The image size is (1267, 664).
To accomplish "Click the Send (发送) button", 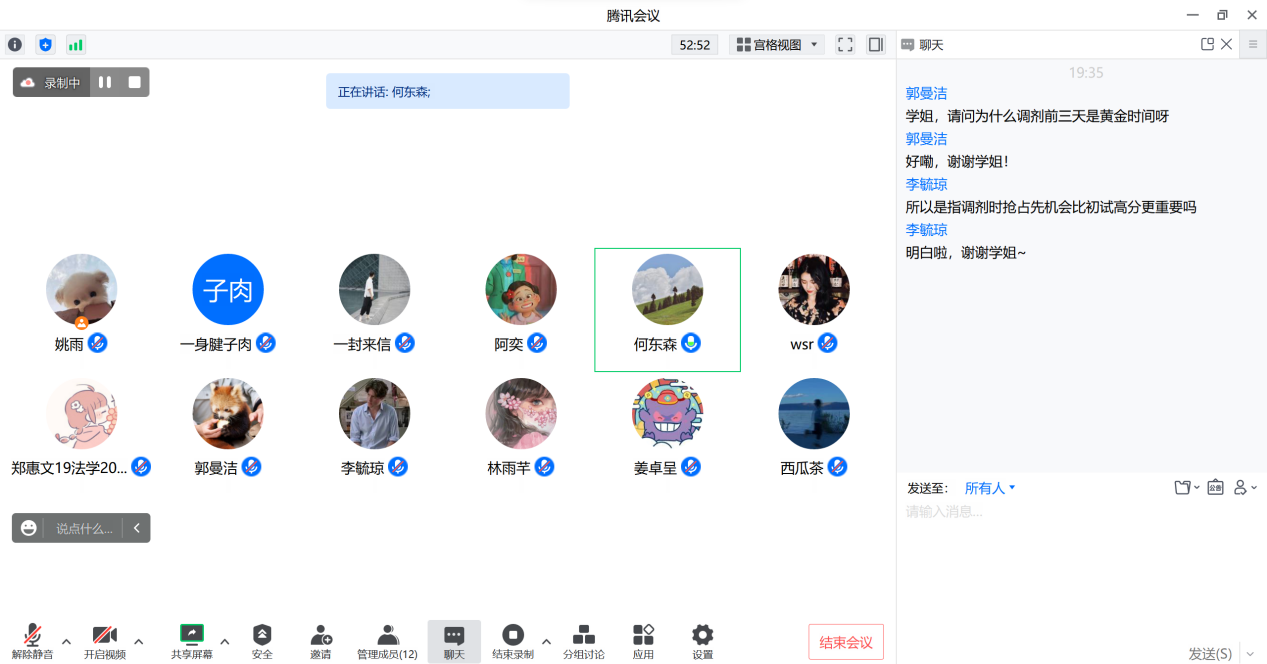I will coord(1210,653).
